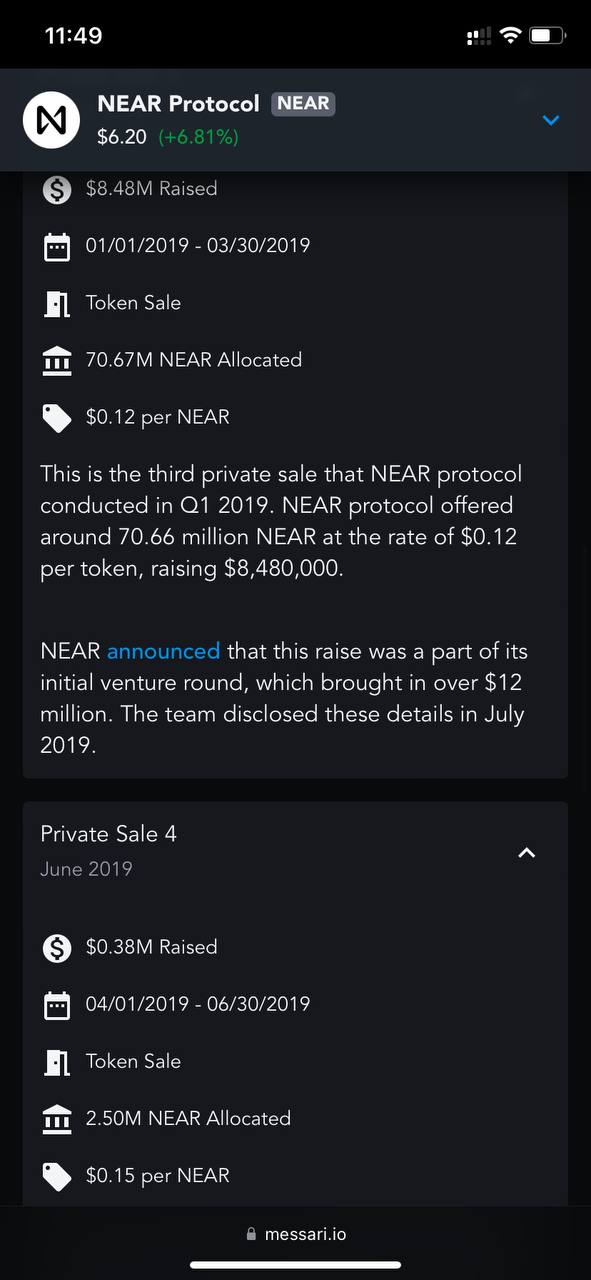Screen dimensions: 591x1280
Task: Click the dollar icon beside $0.38M Raised
Action: point(57,947)
